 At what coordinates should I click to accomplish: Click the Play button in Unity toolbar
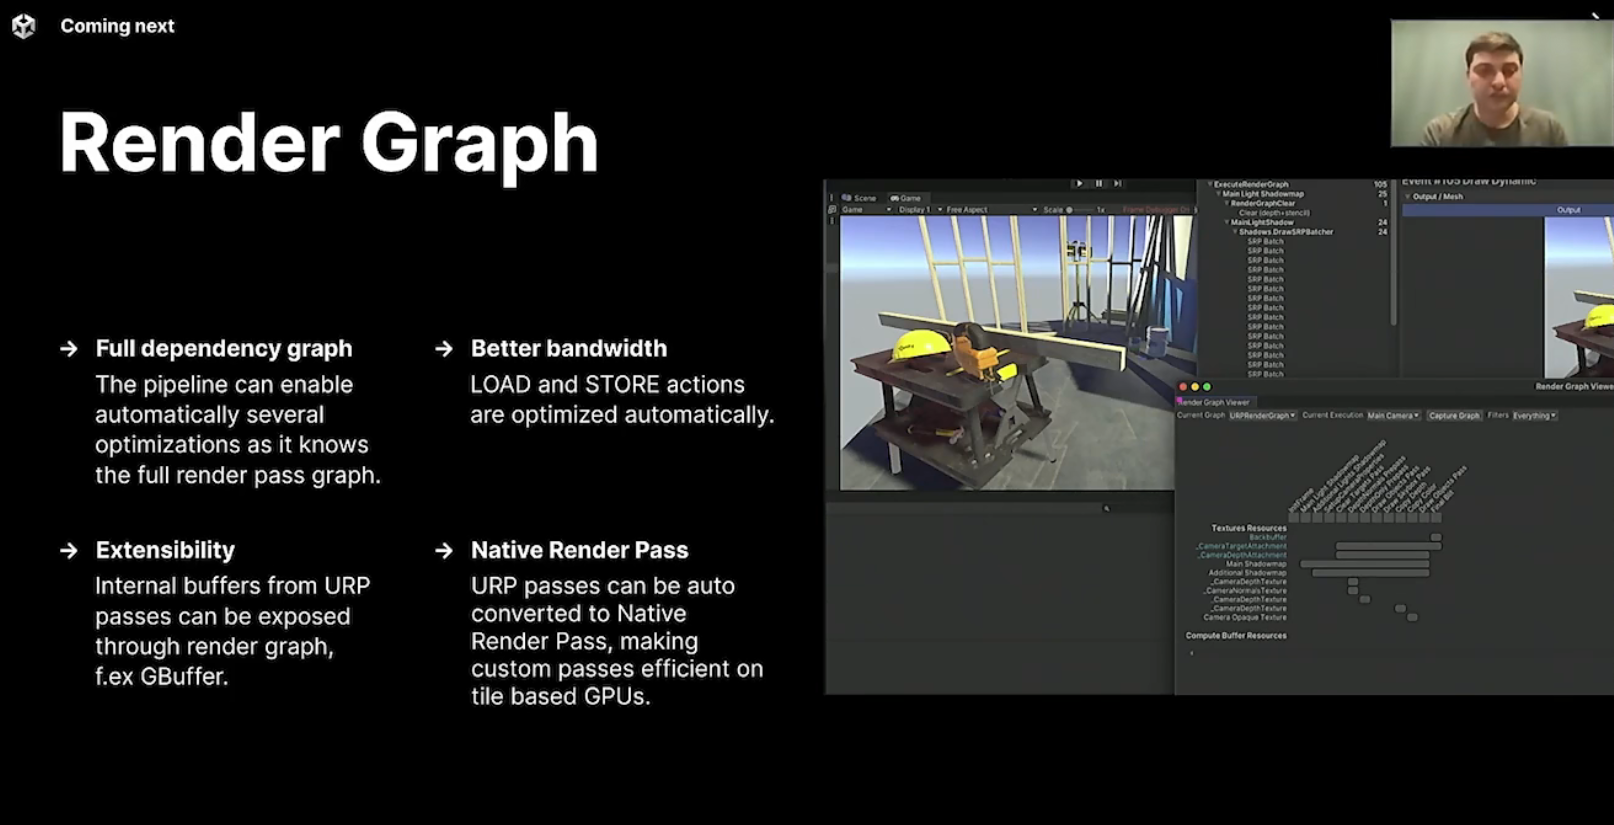coord(1079,183)
